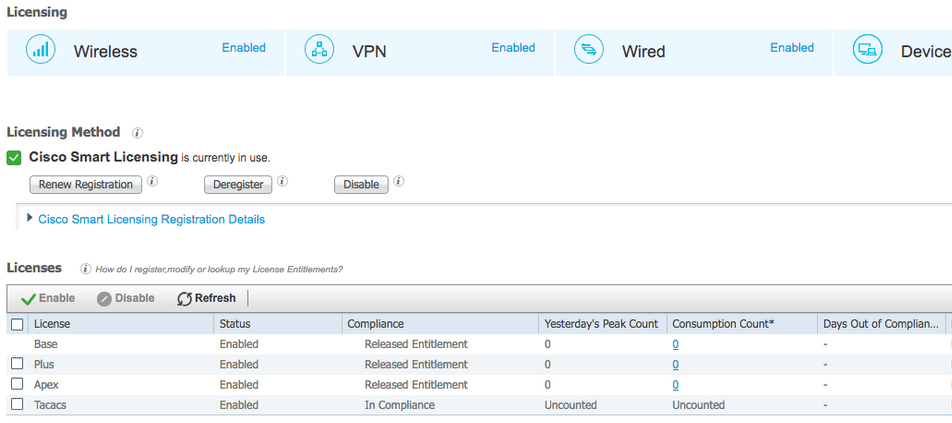Click Refresh in the licenses toolbar

pyautogui.click(x=206, y=299)
